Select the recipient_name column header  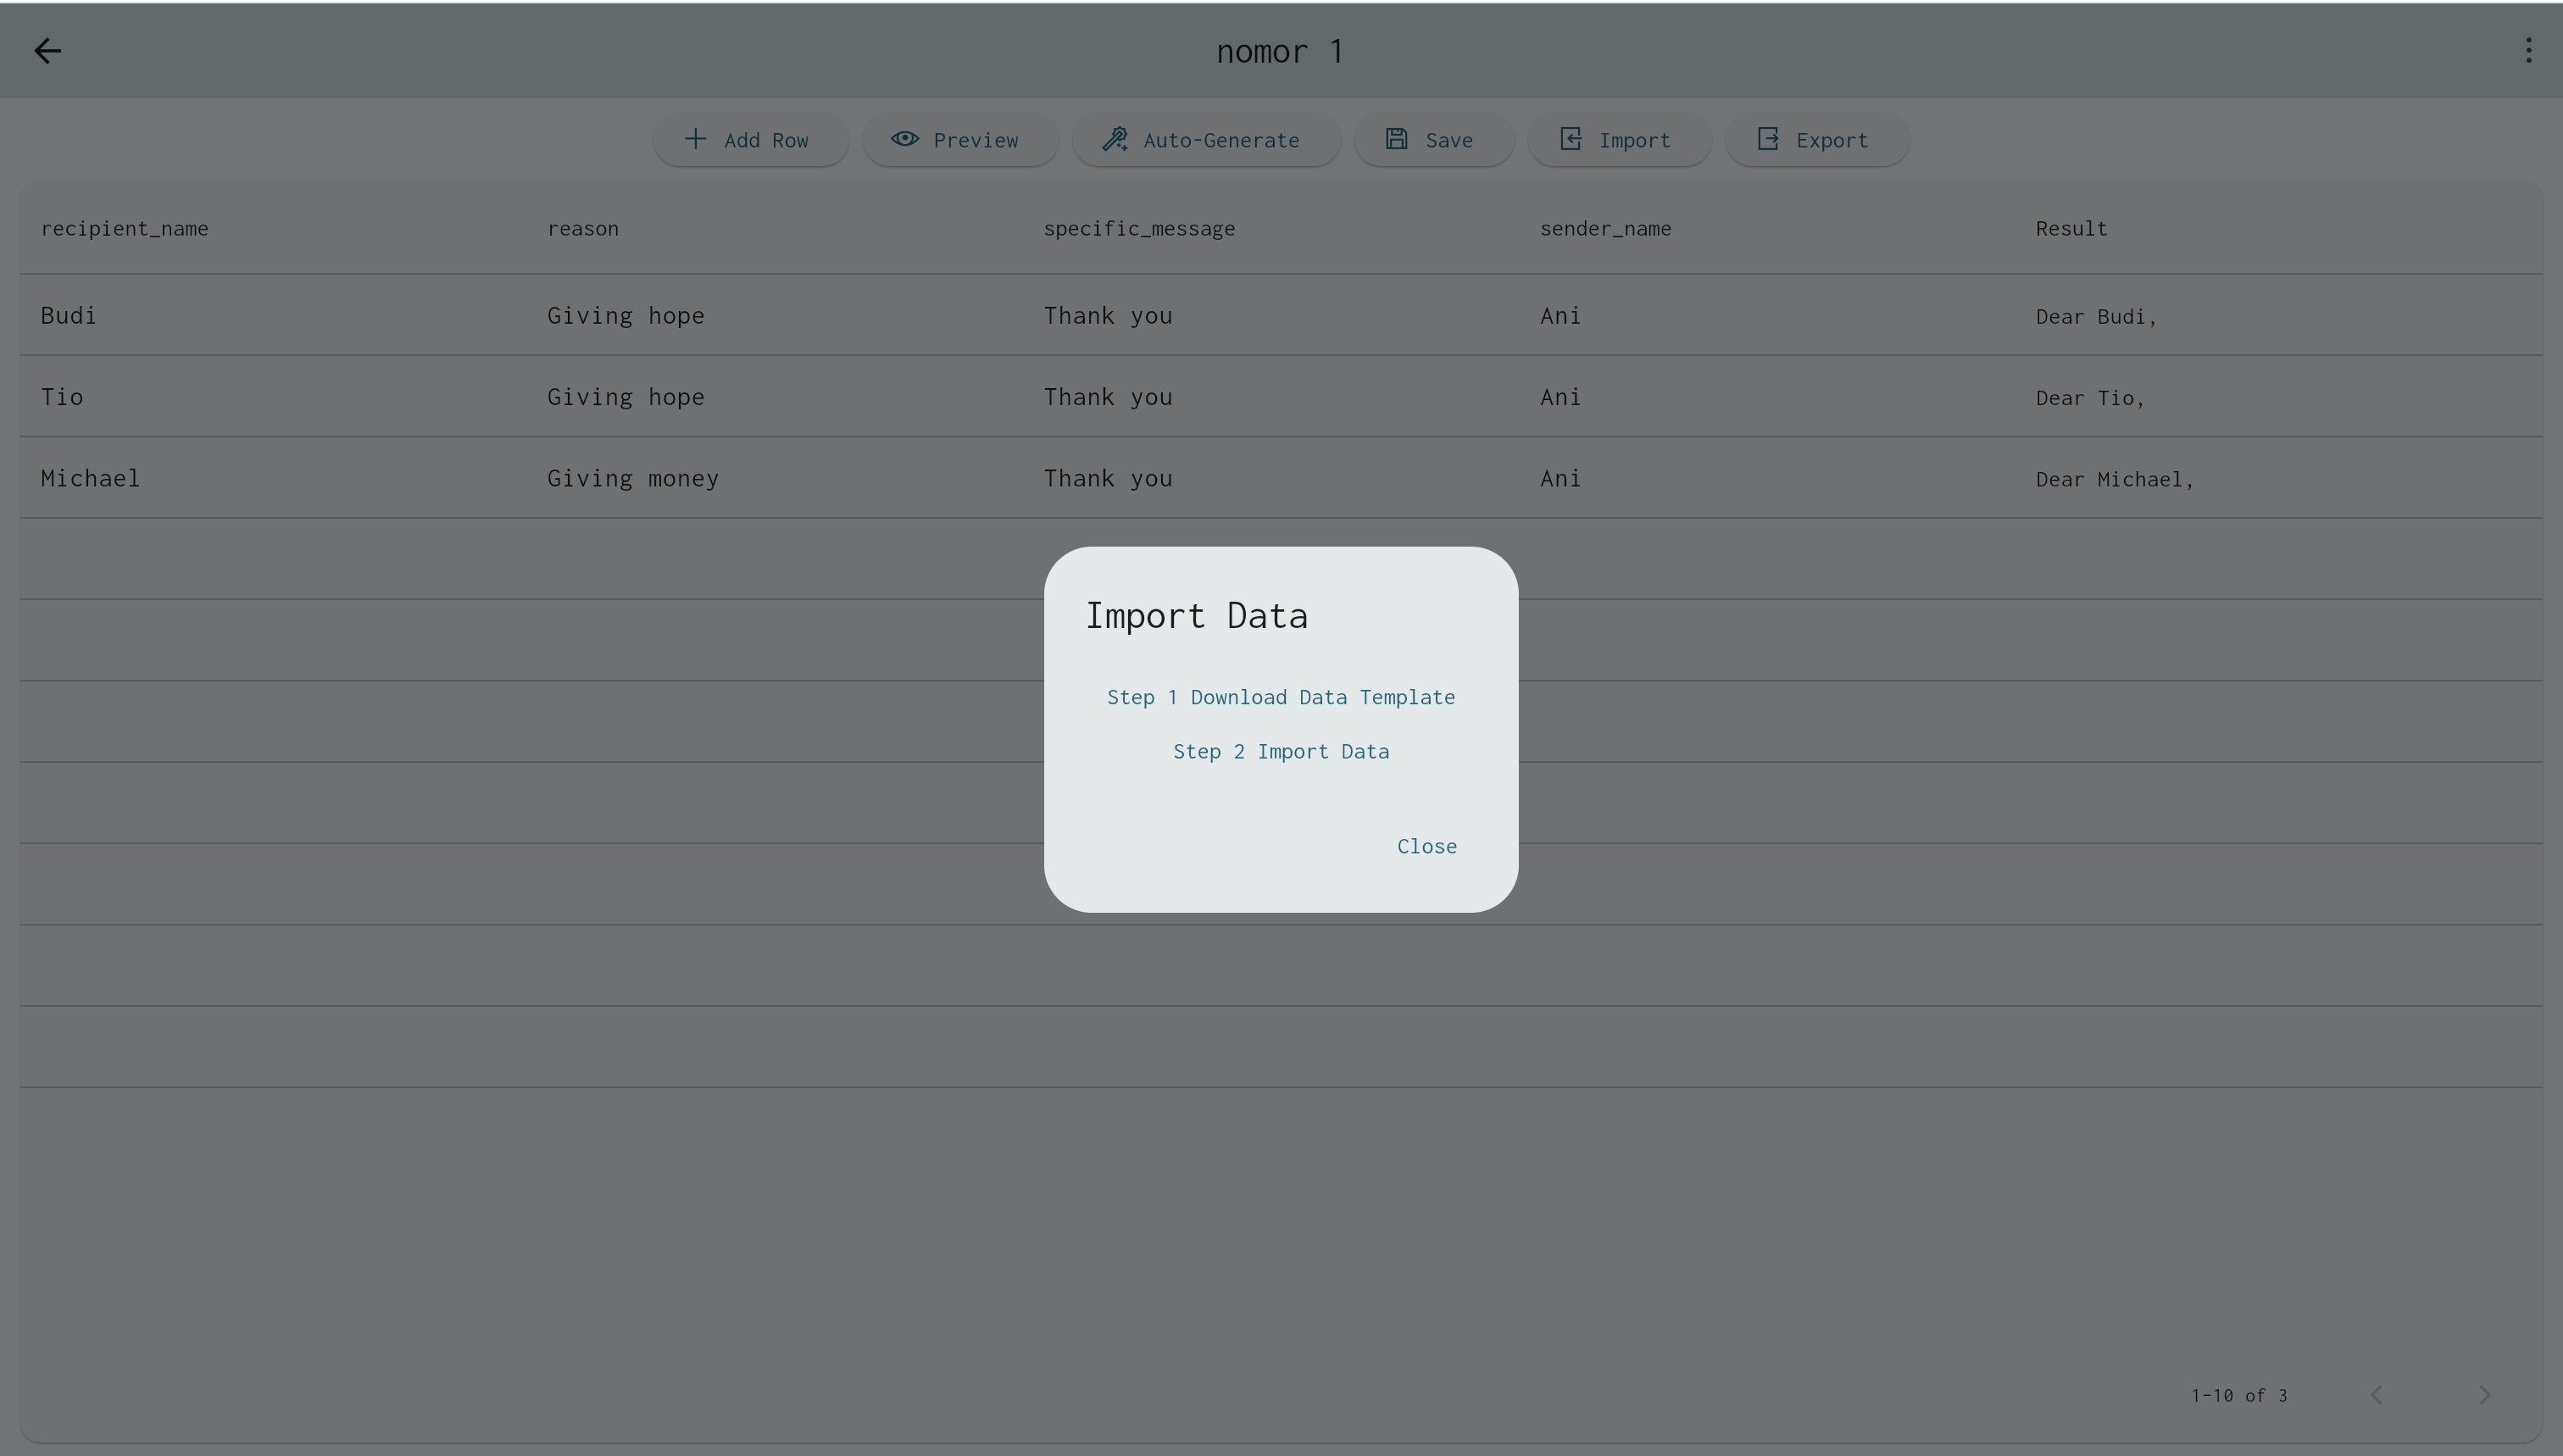tap(125, 229)
